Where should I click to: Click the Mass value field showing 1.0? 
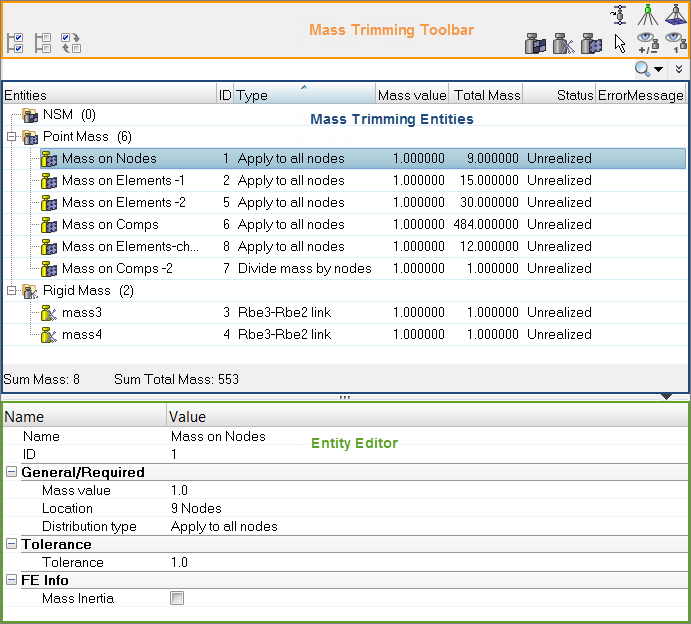pyautogui.click(x=179, y=491)
